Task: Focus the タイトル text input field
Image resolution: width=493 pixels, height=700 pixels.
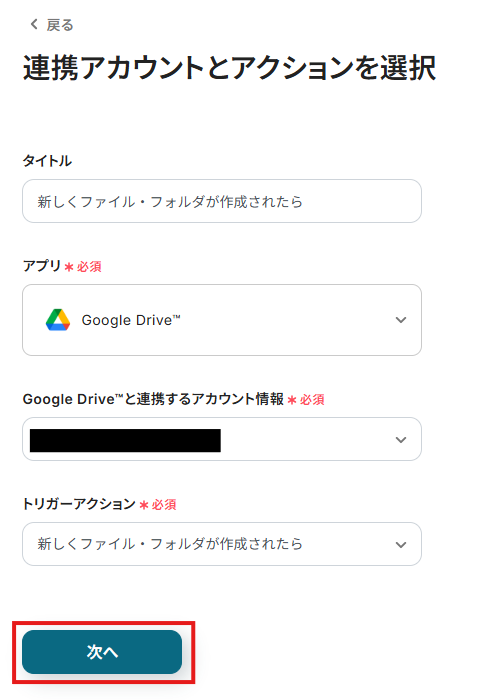Action: click(222, 201)
